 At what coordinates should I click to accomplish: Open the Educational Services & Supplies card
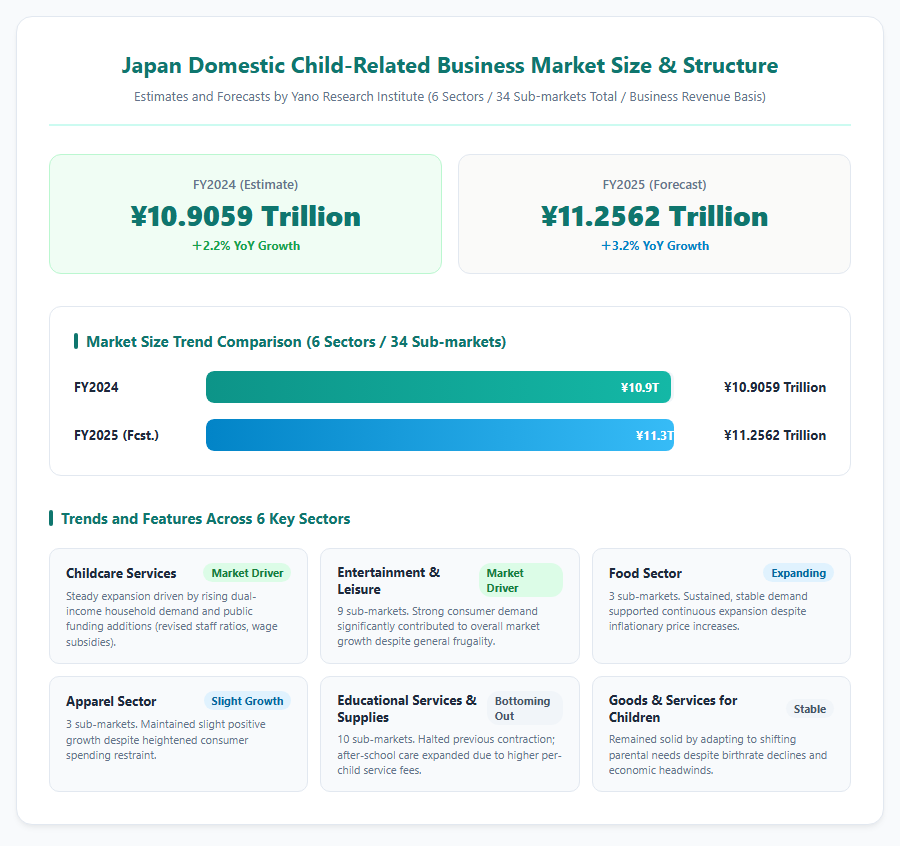pos(449,734)
